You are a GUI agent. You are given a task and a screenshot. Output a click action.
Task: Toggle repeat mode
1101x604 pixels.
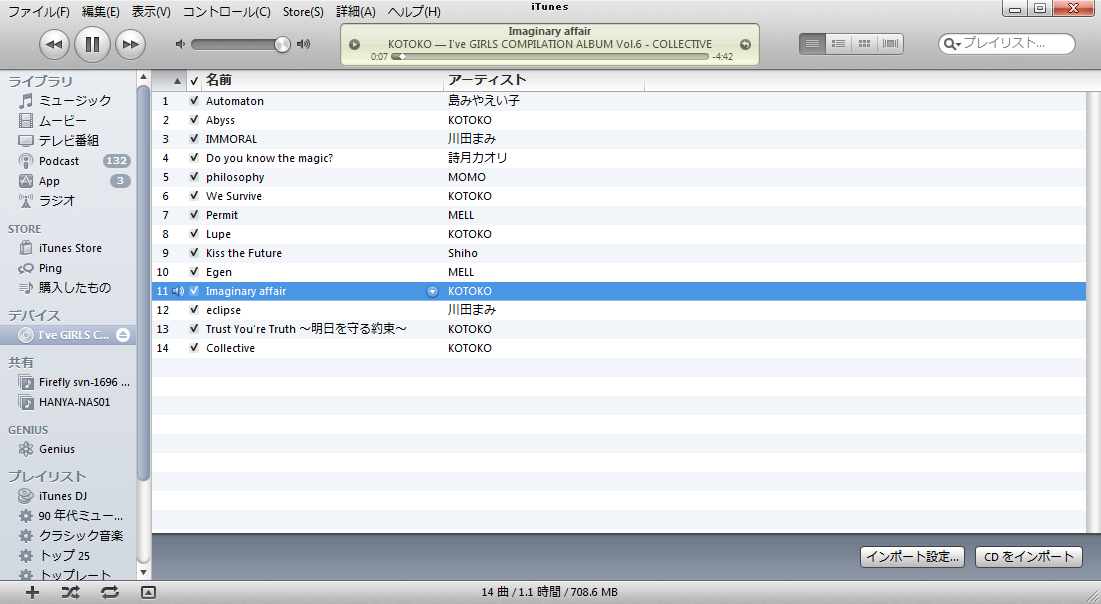[110, 593]
